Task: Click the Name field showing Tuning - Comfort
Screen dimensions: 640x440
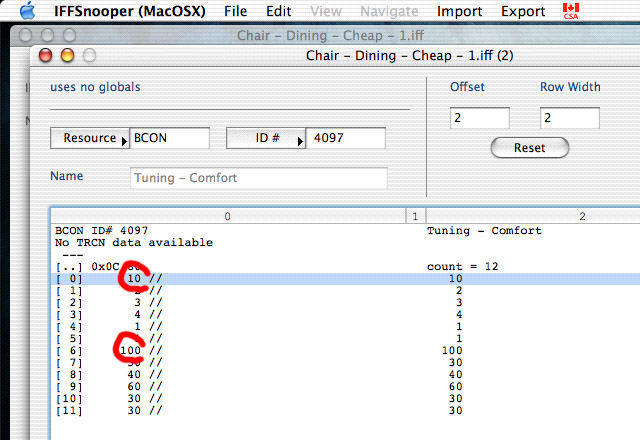Action: [259, 179]
